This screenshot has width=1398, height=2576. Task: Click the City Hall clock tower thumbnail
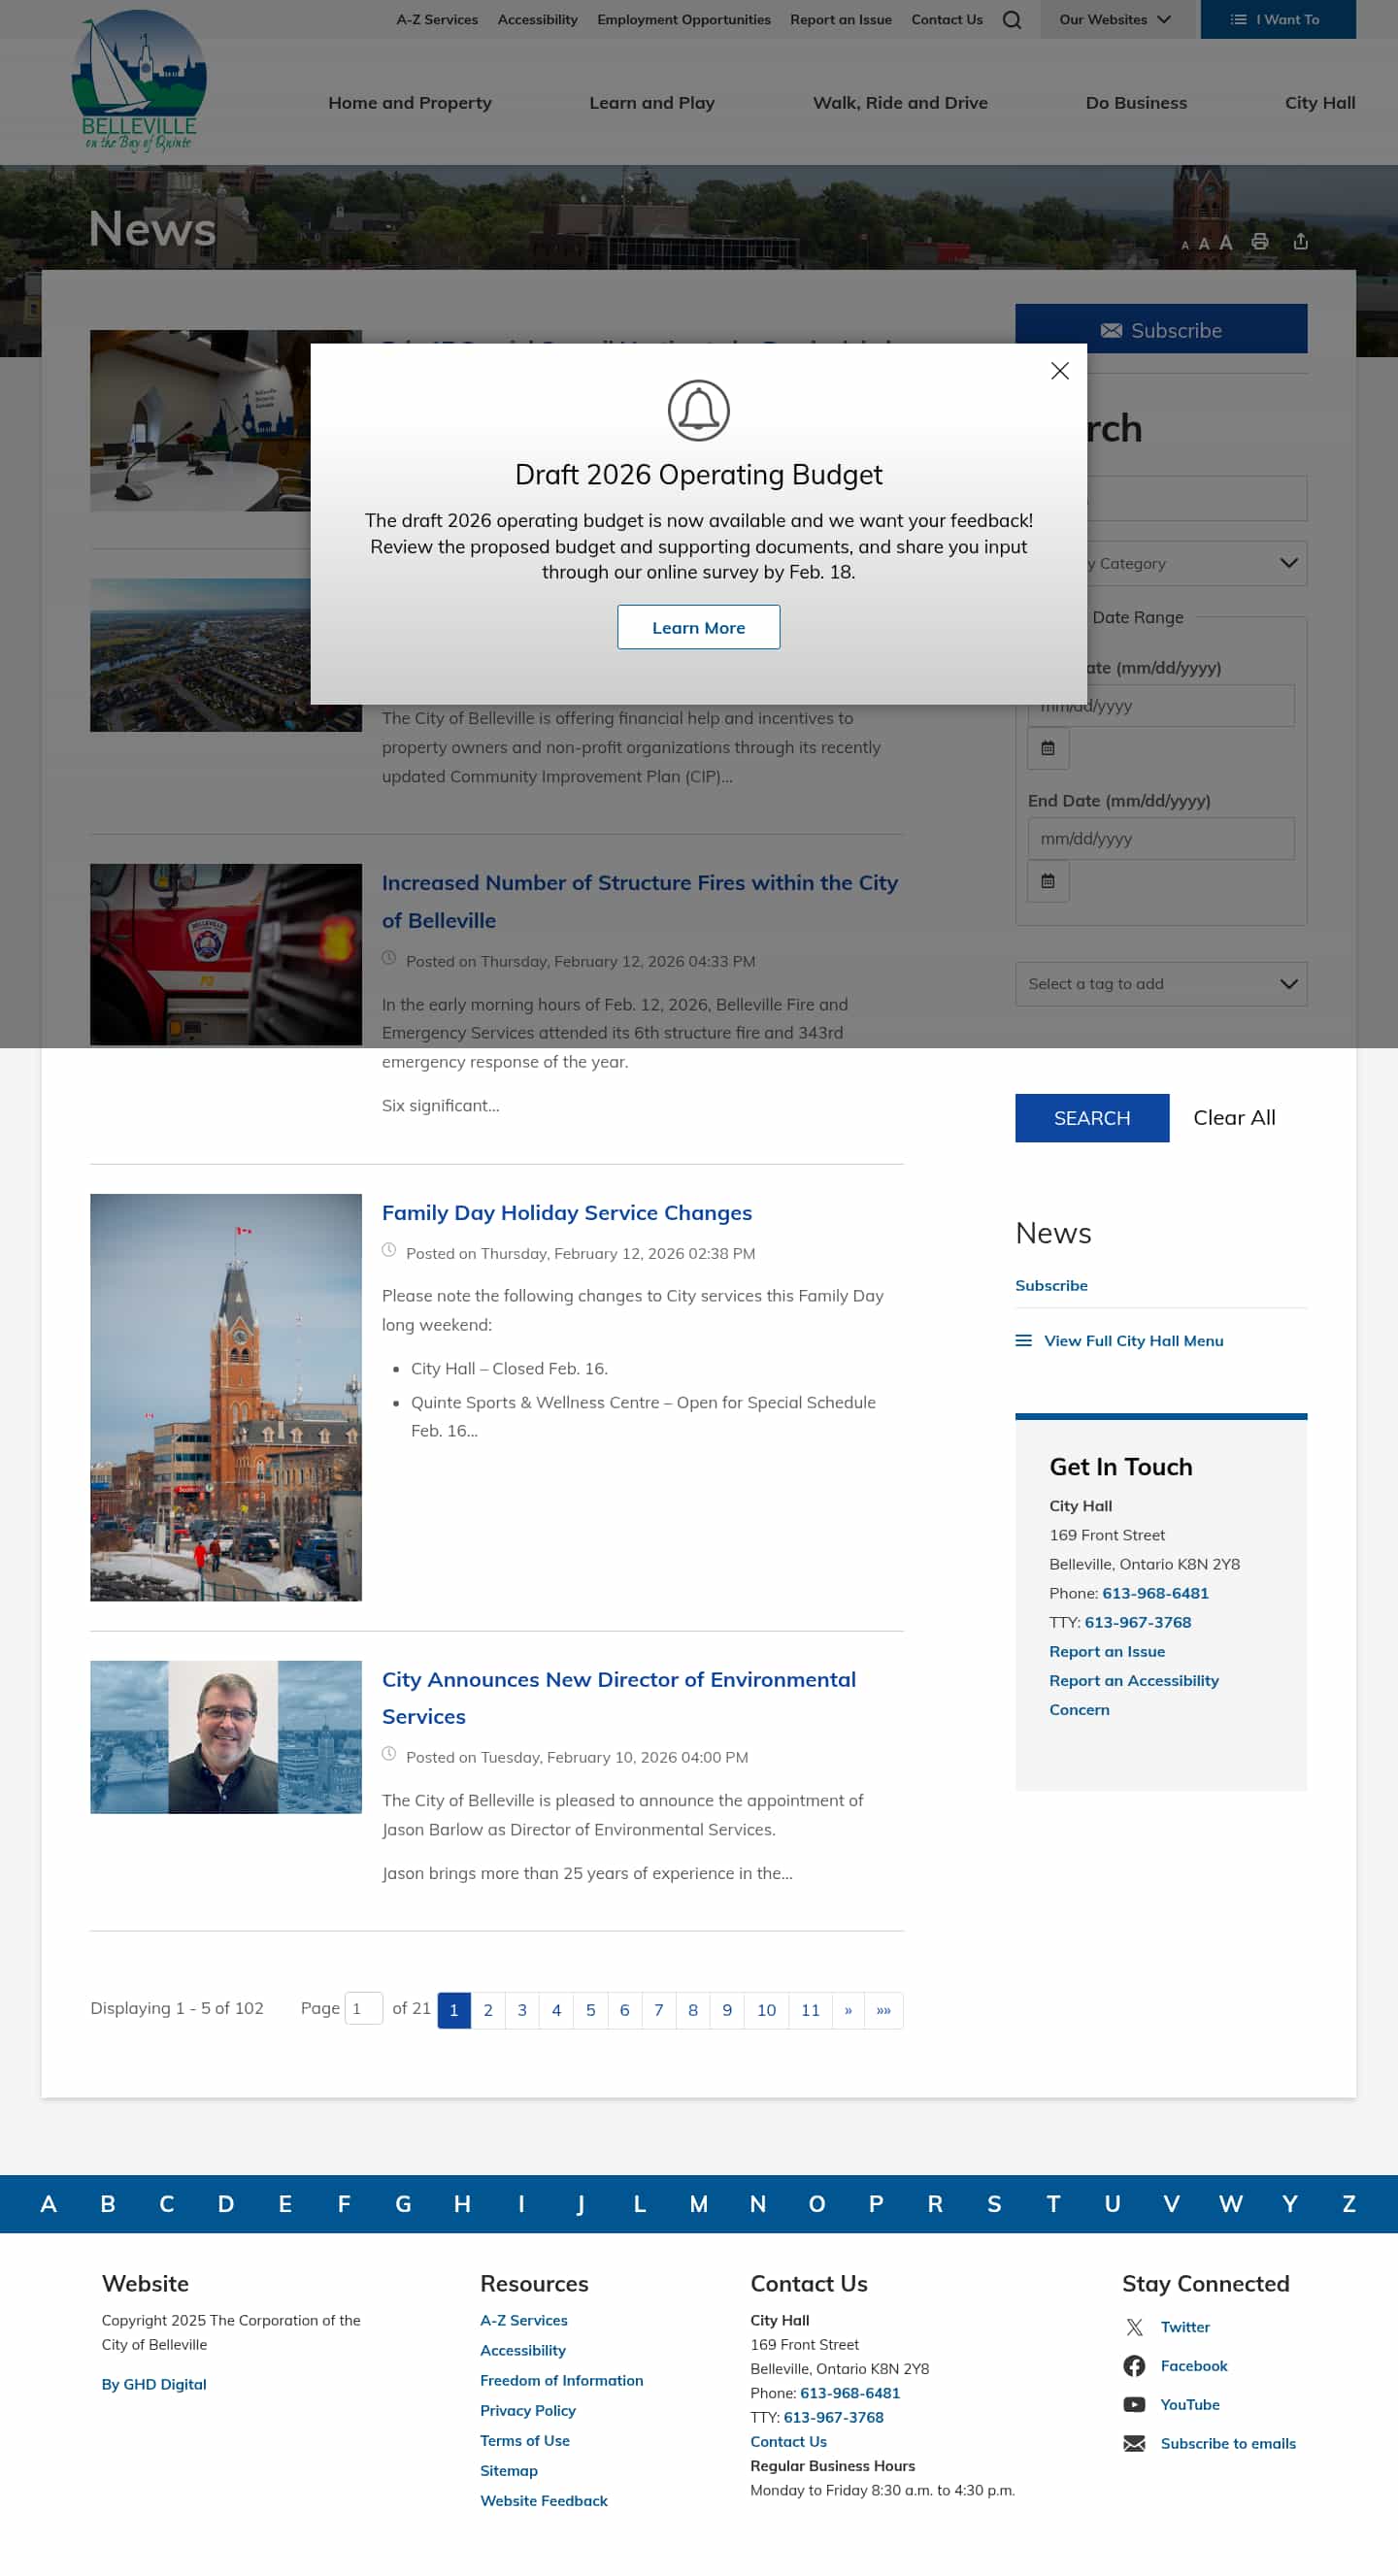click(x=226, y=1397)
